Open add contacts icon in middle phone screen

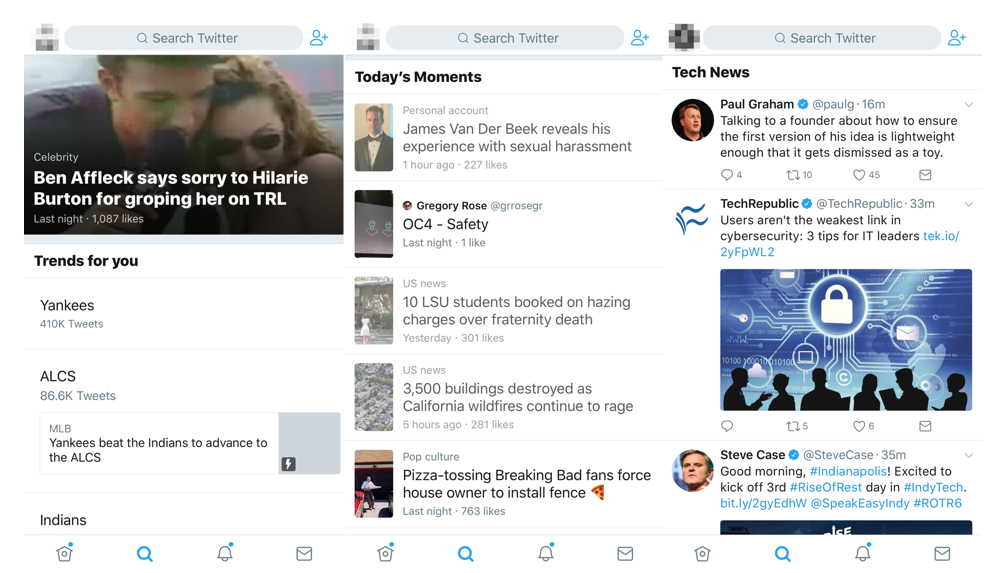(x=640, y=38)
